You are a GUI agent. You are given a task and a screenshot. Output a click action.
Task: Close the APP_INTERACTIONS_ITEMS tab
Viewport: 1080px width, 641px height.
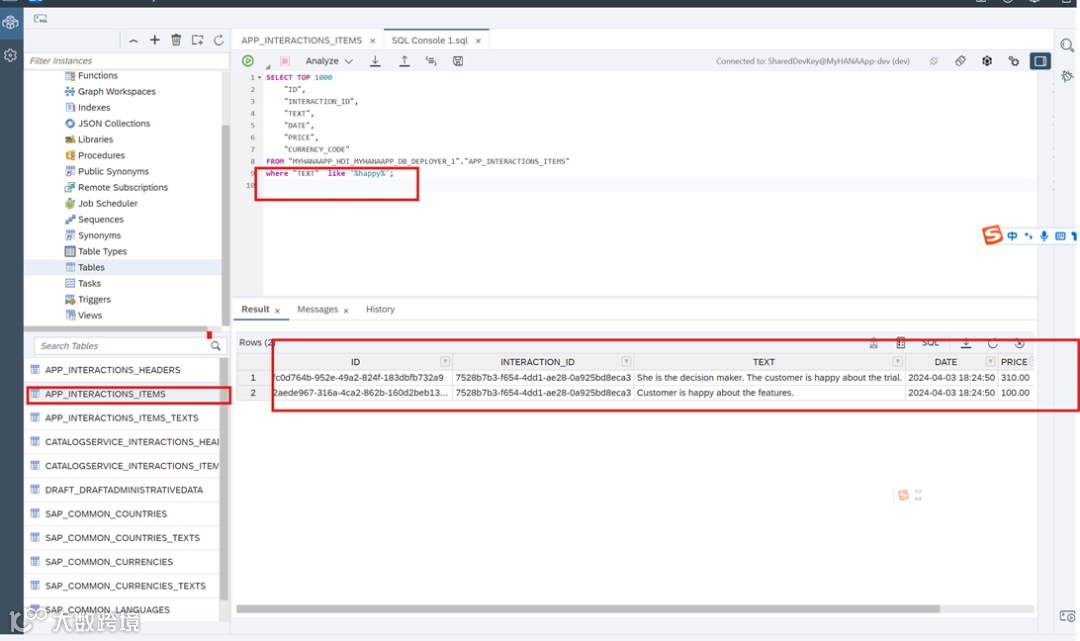[x=373, y=41]
